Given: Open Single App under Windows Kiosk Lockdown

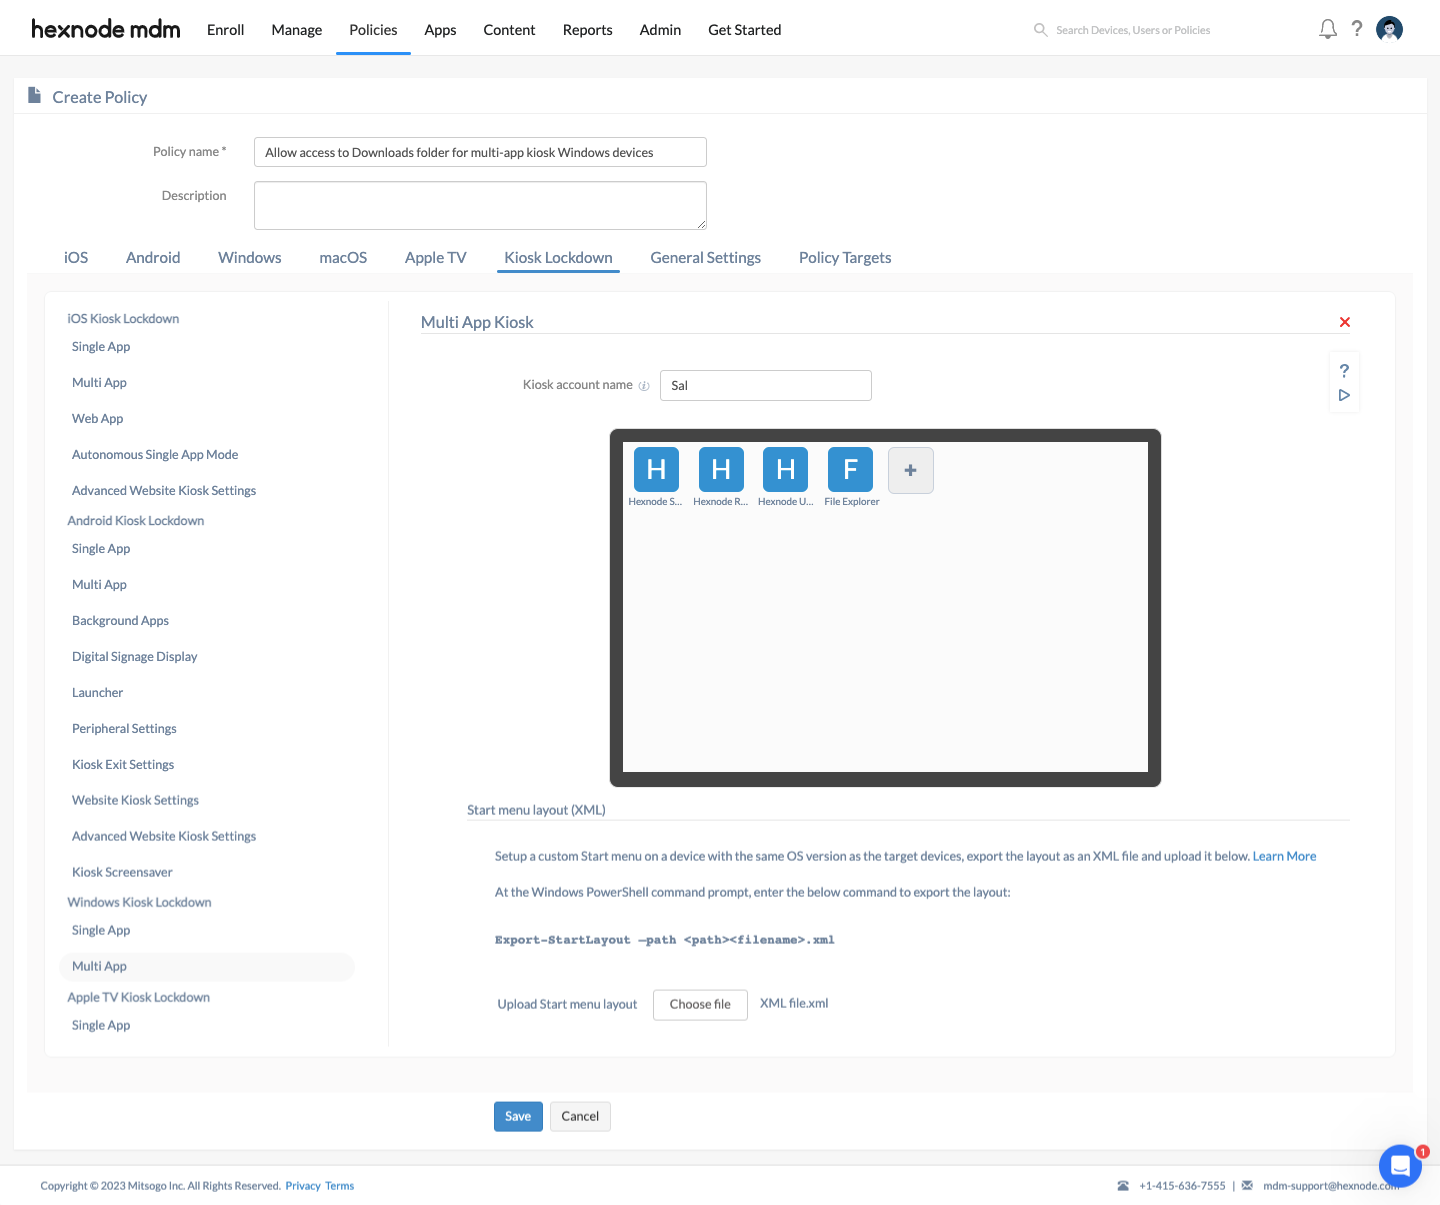Looking at the screenshot, I should [x=101, y=930].
